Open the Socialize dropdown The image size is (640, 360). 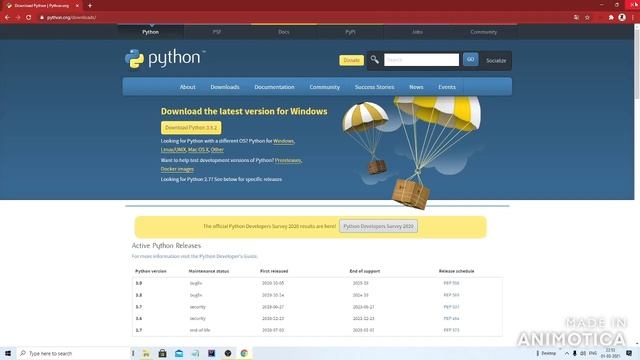pos(496,60)
